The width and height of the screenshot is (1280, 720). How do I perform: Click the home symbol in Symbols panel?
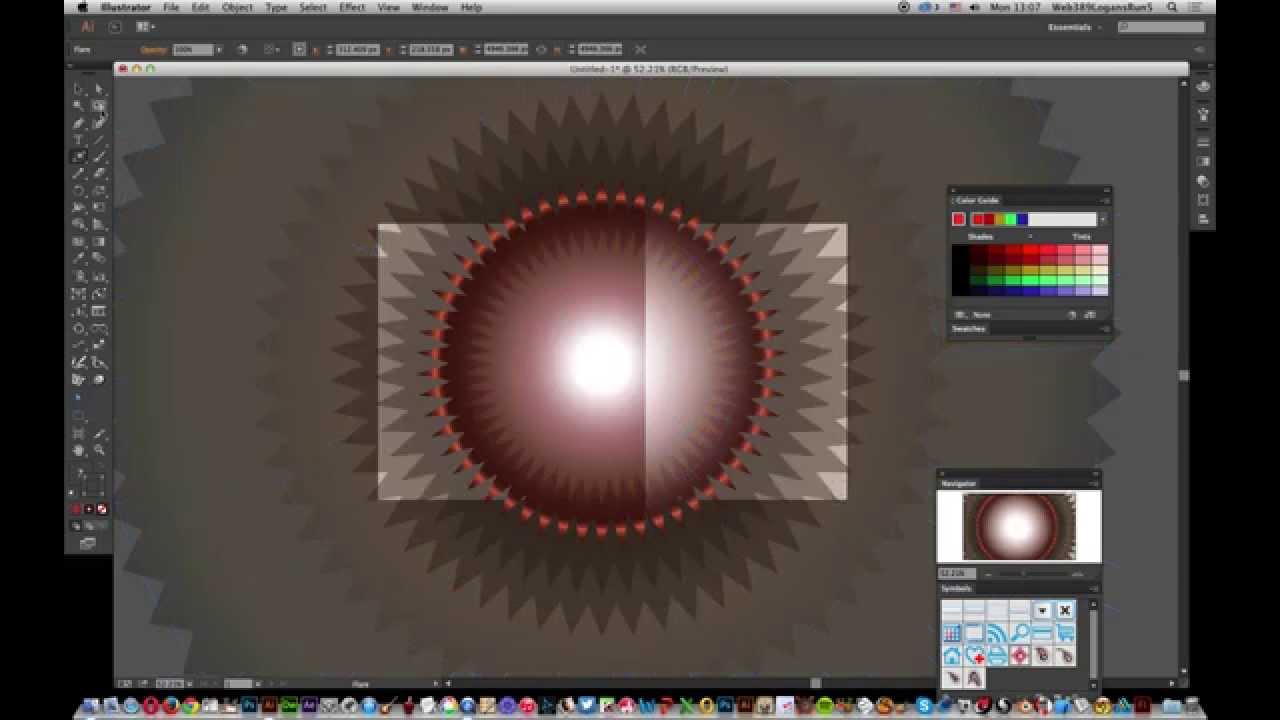[951, 656]
